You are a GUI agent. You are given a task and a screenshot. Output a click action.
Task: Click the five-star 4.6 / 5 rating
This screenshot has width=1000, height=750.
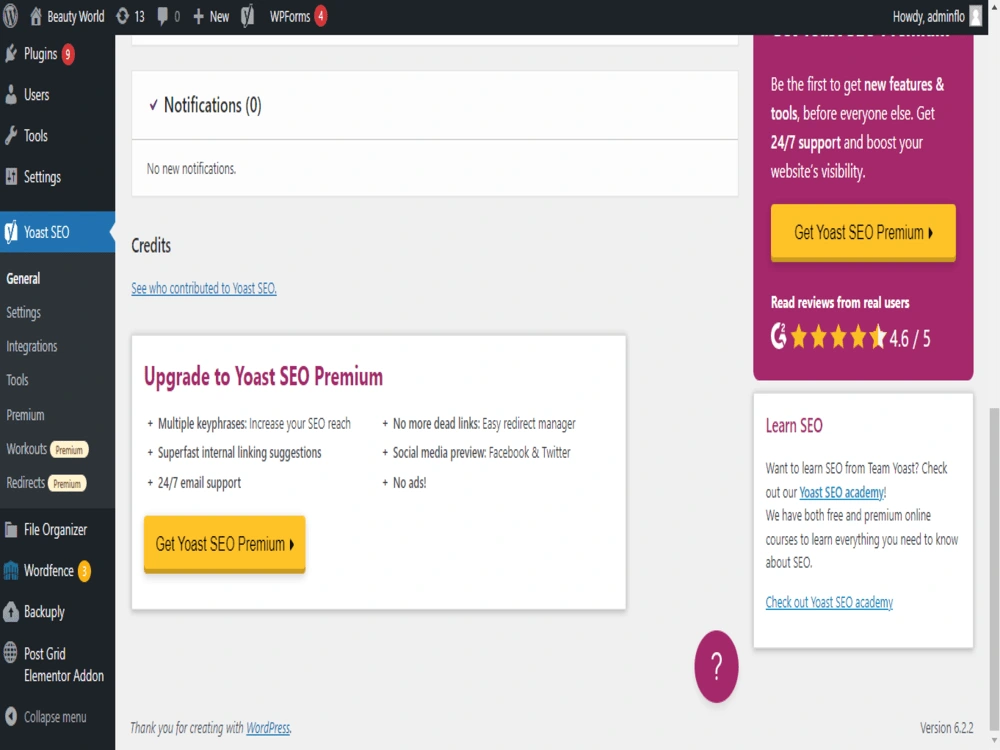tap(860, 337)
